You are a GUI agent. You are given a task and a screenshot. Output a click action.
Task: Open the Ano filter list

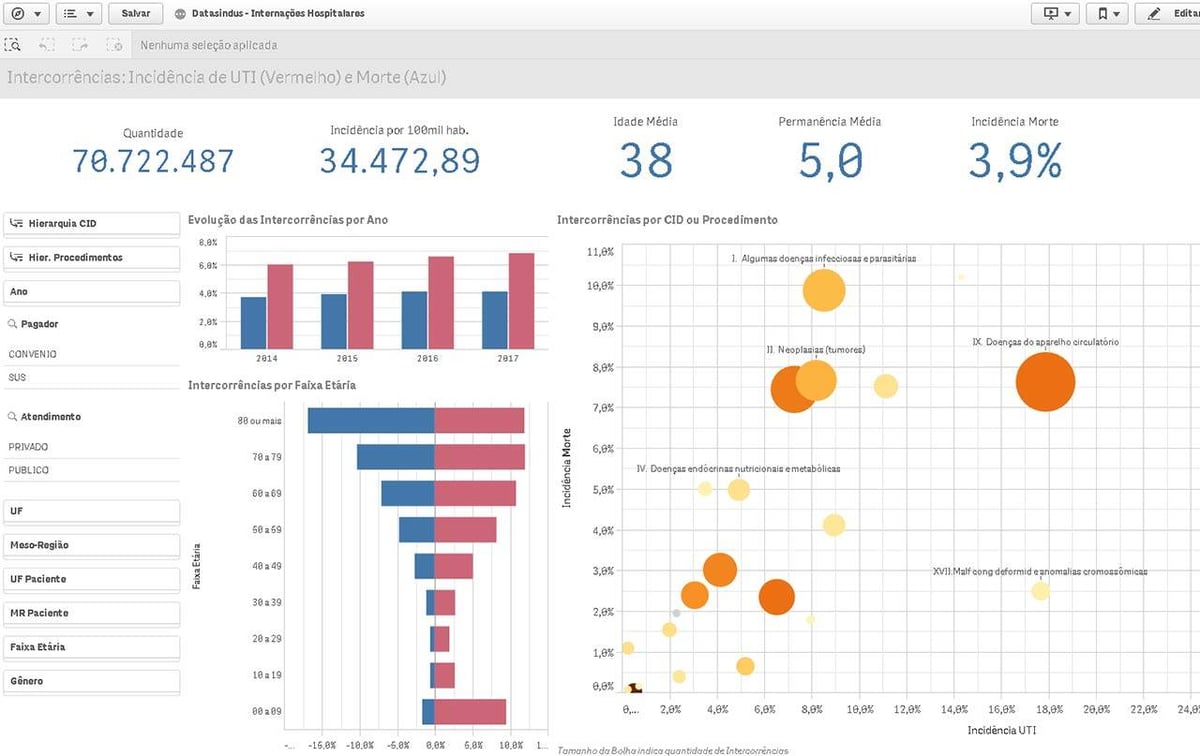92,292
